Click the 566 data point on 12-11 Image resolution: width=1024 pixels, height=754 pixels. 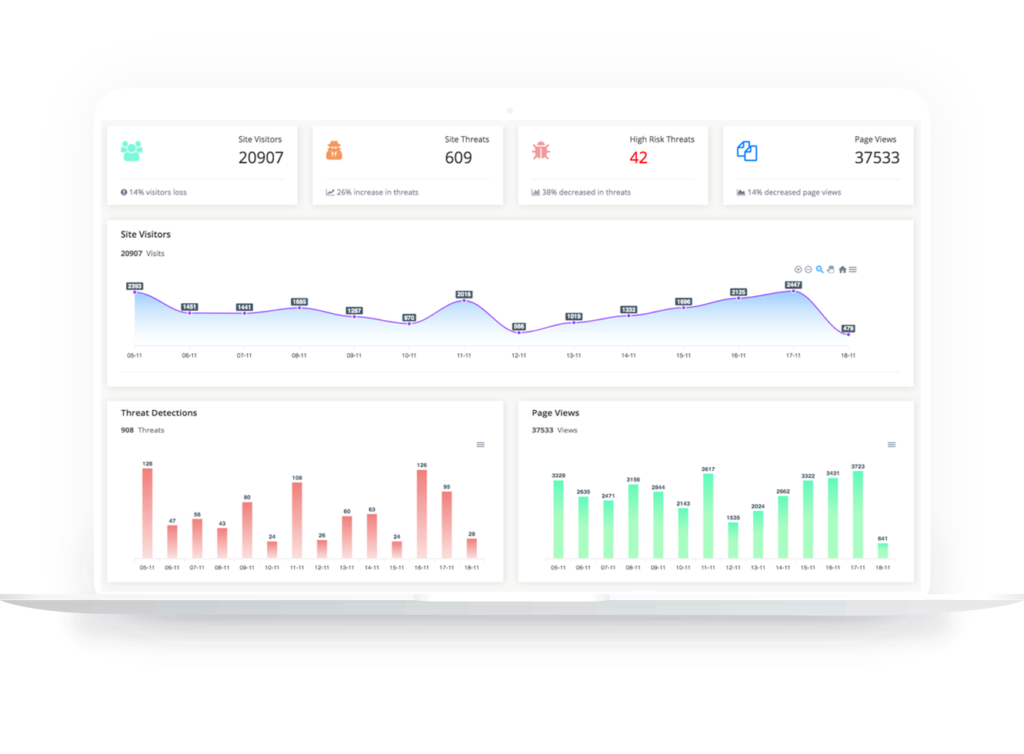[519, 332]
